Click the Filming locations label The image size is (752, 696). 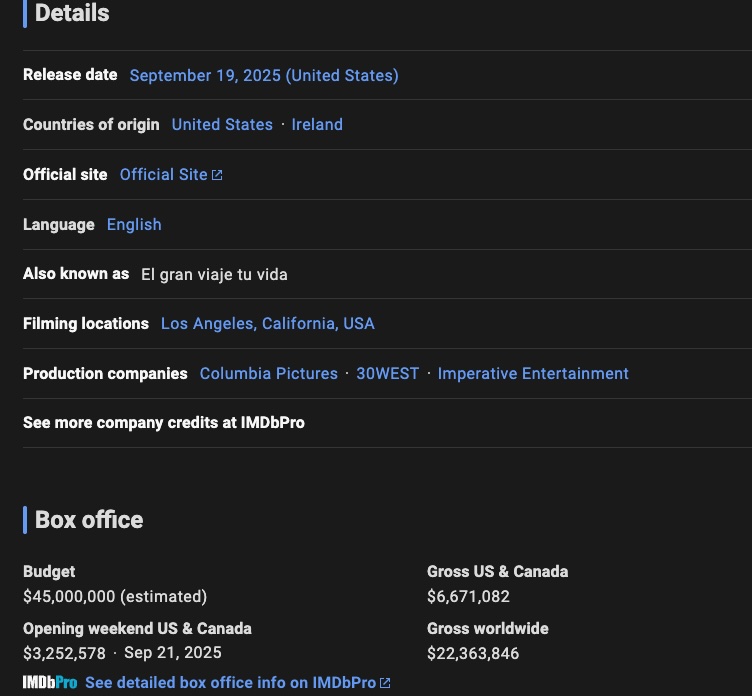coord(86,324)
